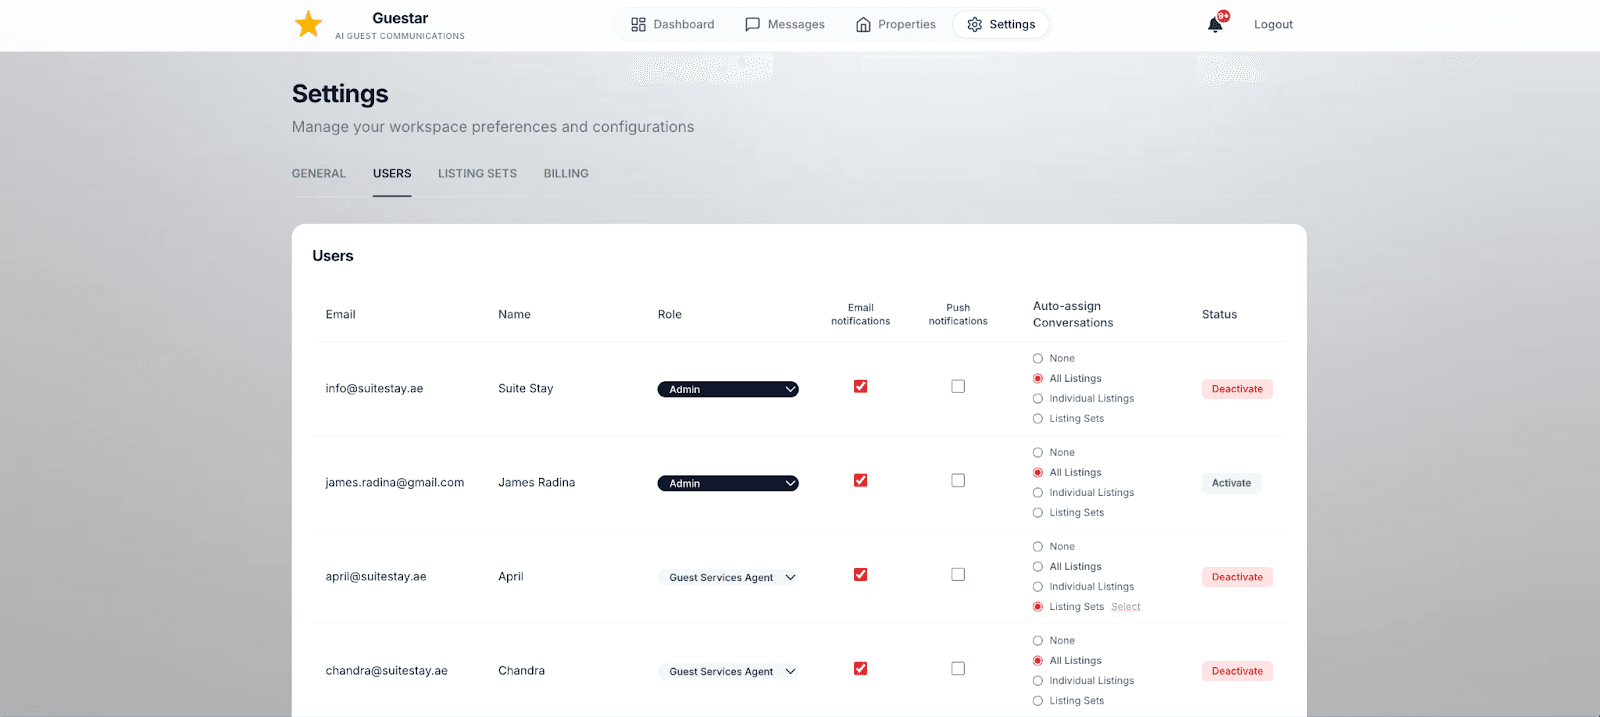Open Messages via speech bubble icon
Image resolution: width=1600 pixels, height=717 pixels.
click(752, 25)
